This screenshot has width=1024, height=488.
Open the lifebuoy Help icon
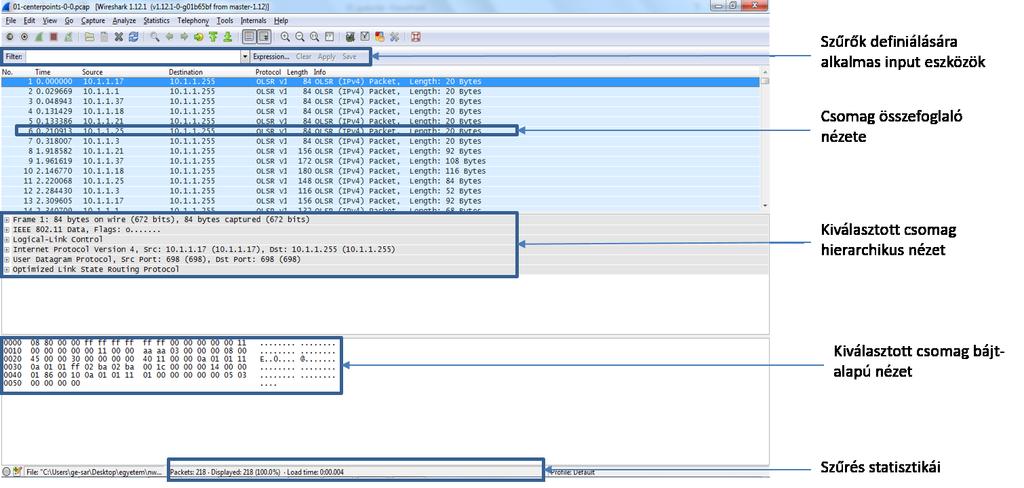click(415, 37)
